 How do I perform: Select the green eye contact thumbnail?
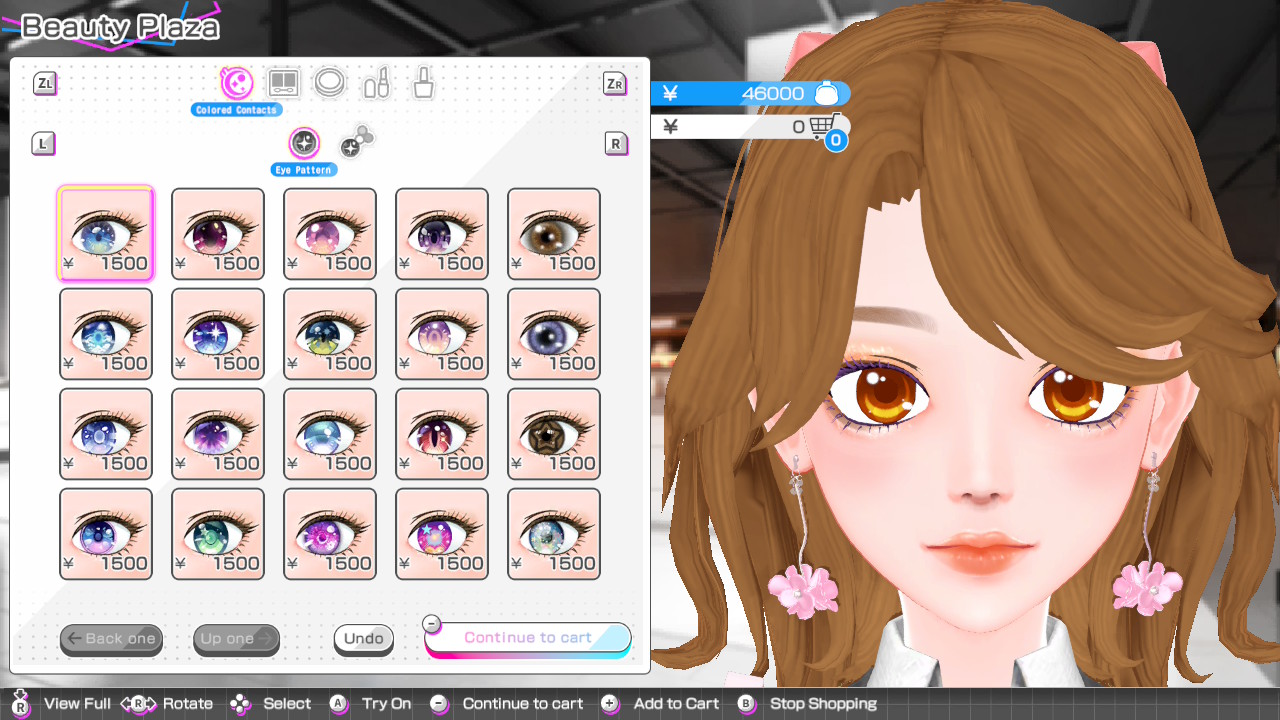click(218, 534)
